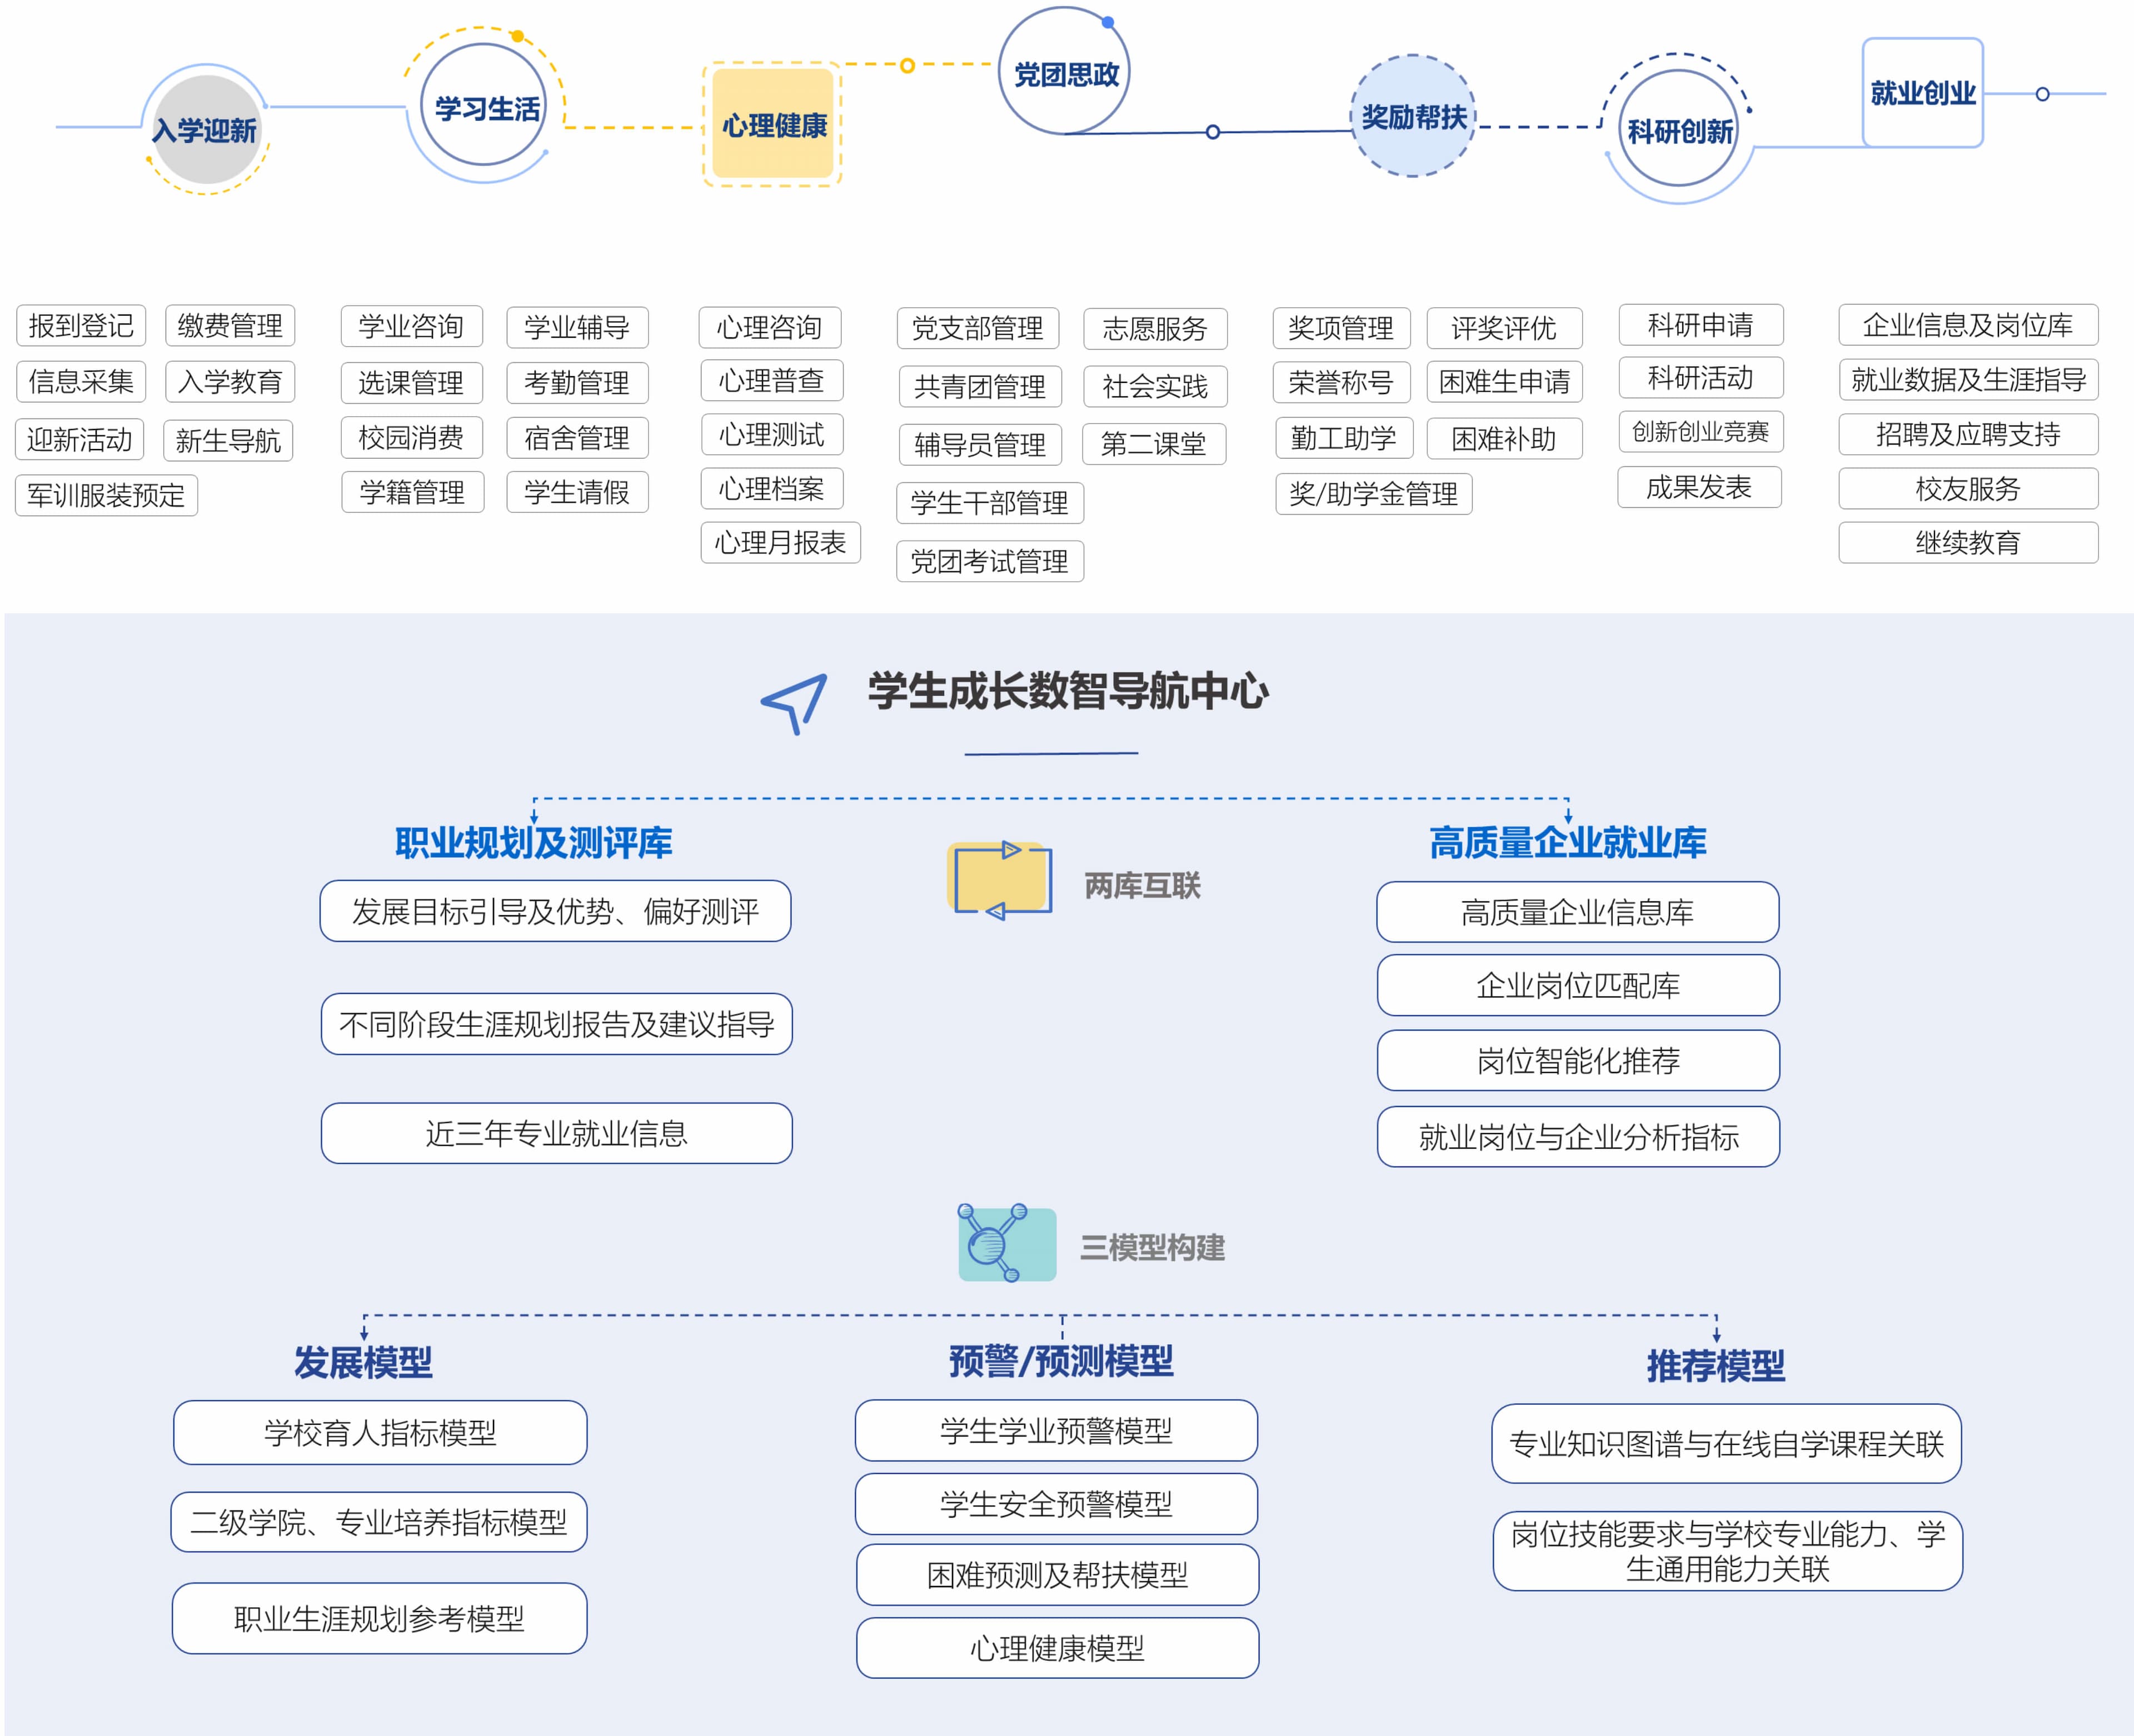The height and width of the screenshot is (1736, 2134).
Task: Click 心理档案 box
Action: (x=772, y=489)
